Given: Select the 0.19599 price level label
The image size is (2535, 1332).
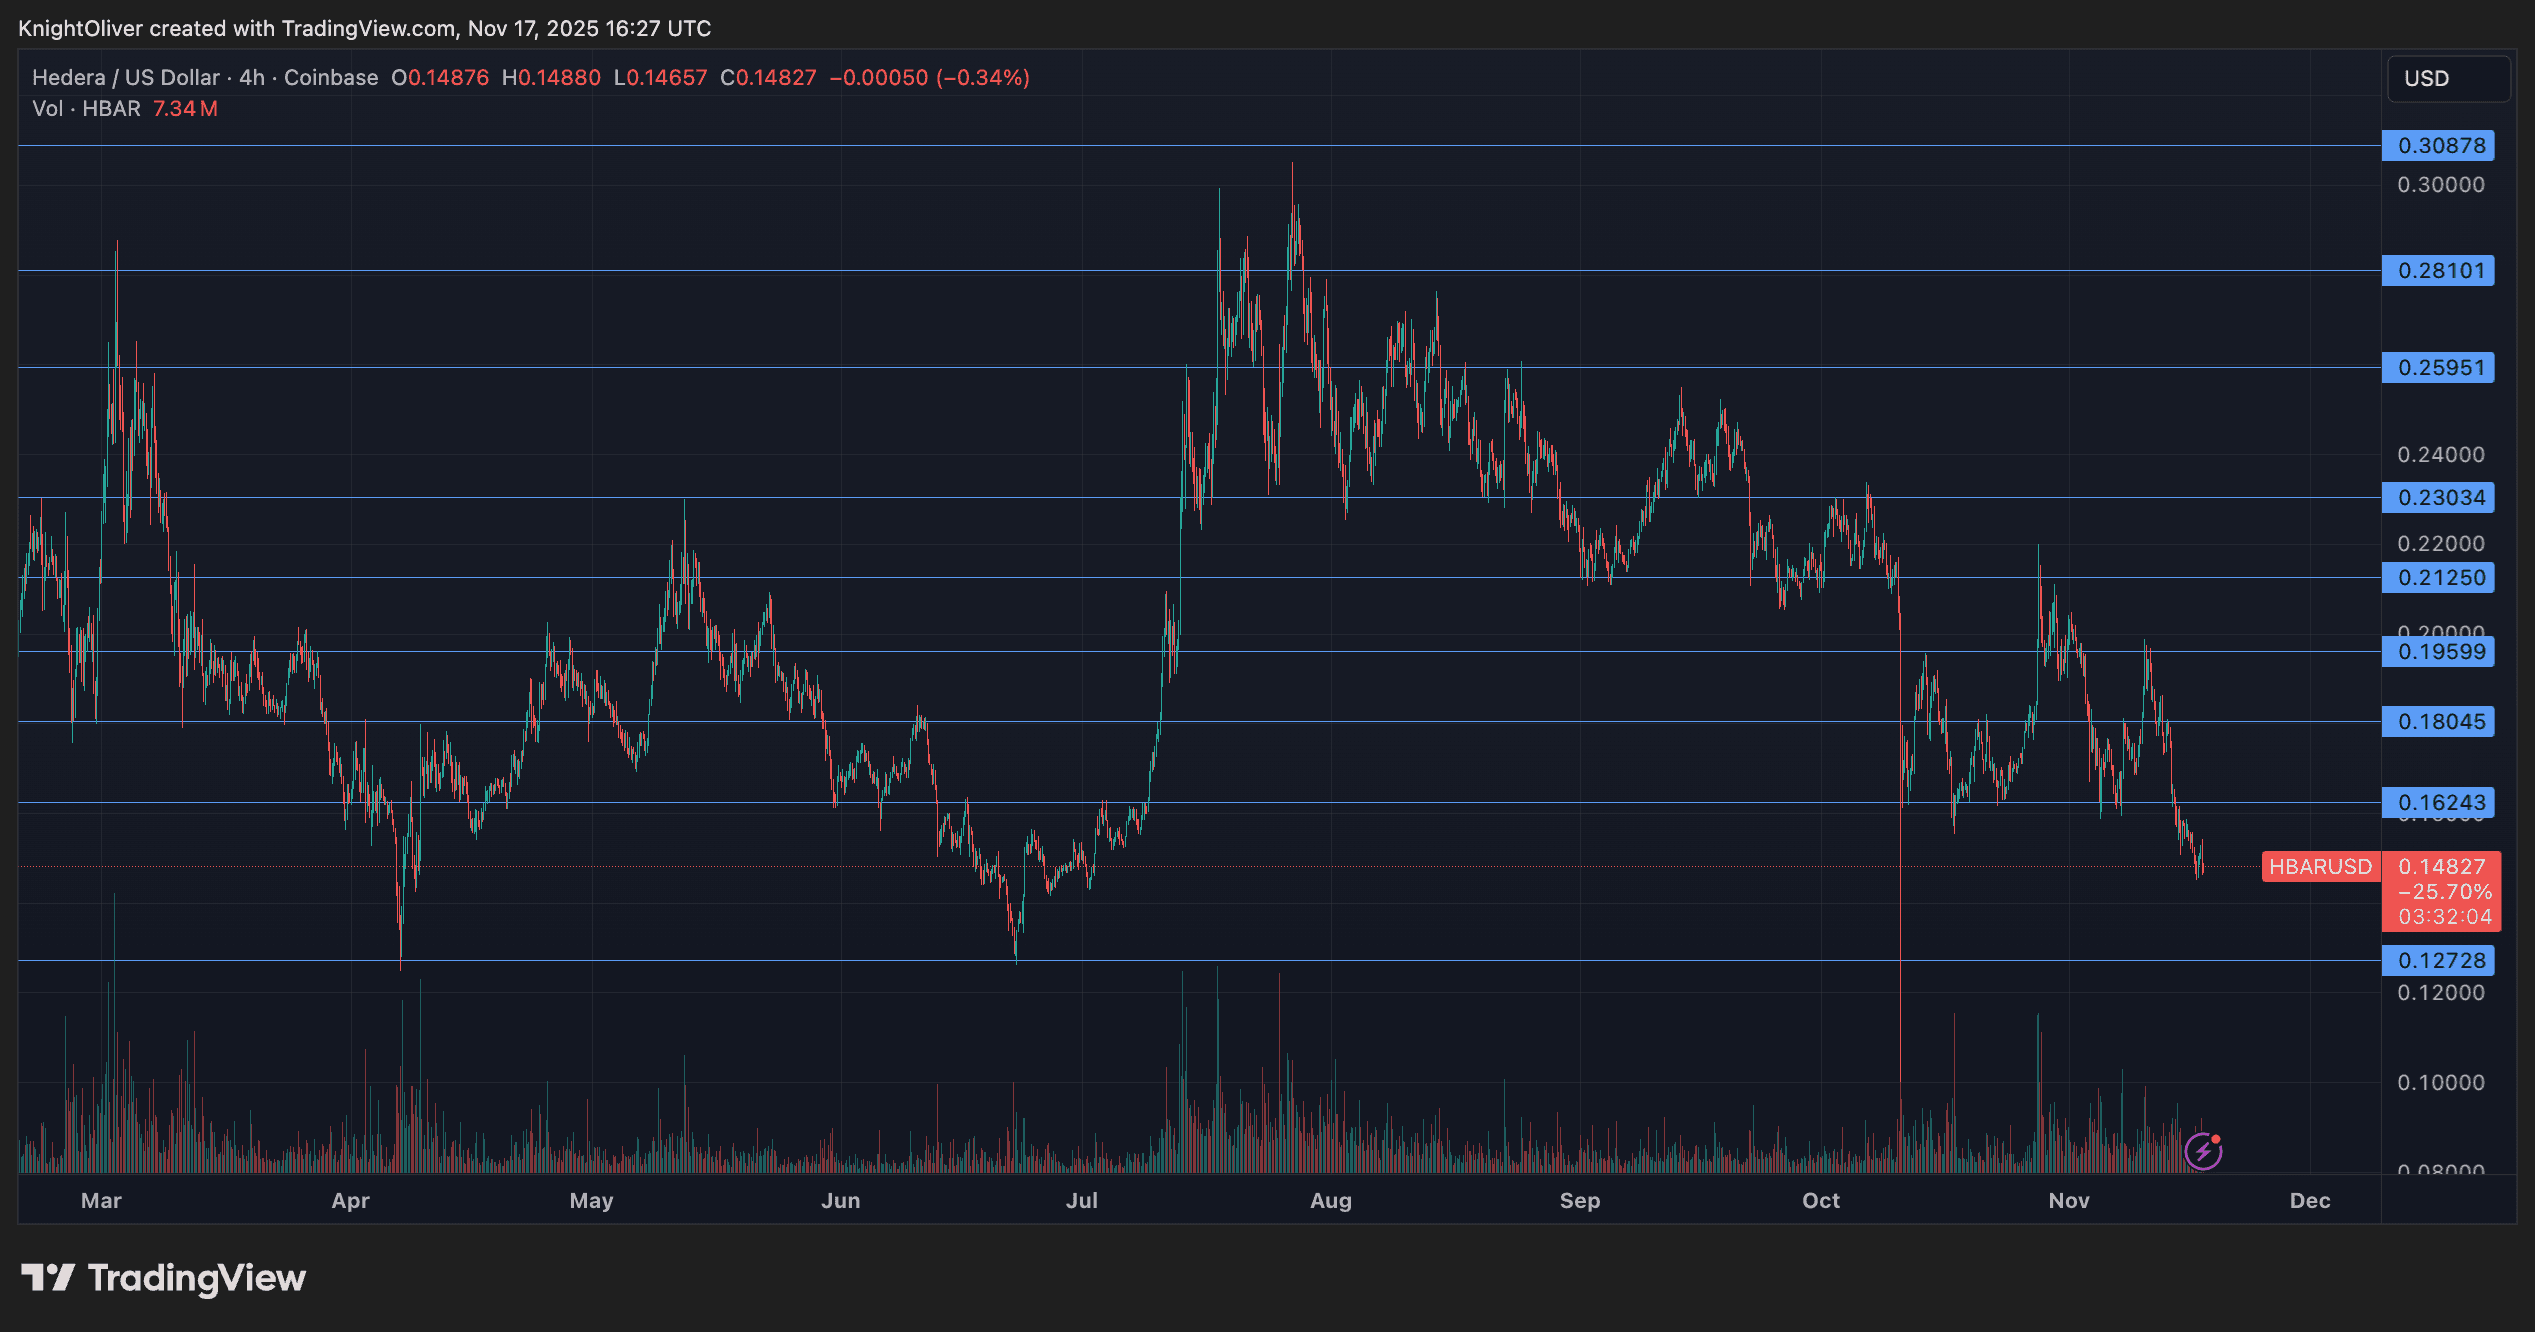Looking at the screenshot, I should pos(2438,651).
